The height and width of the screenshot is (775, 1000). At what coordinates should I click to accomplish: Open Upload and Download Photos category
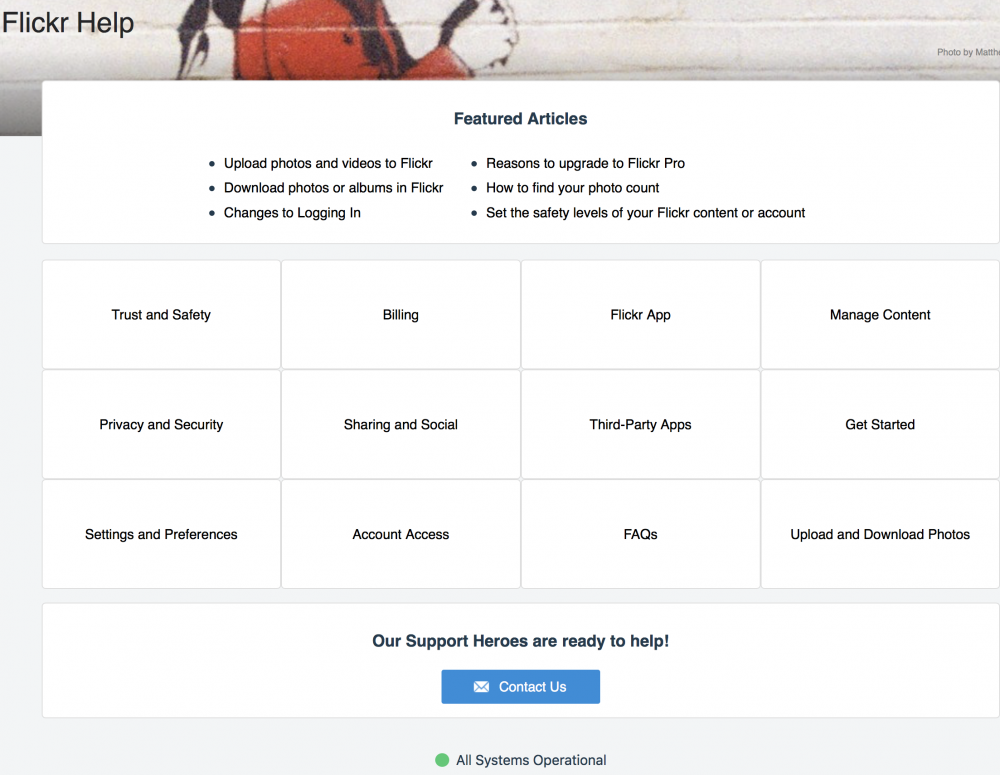click(880, 534)
